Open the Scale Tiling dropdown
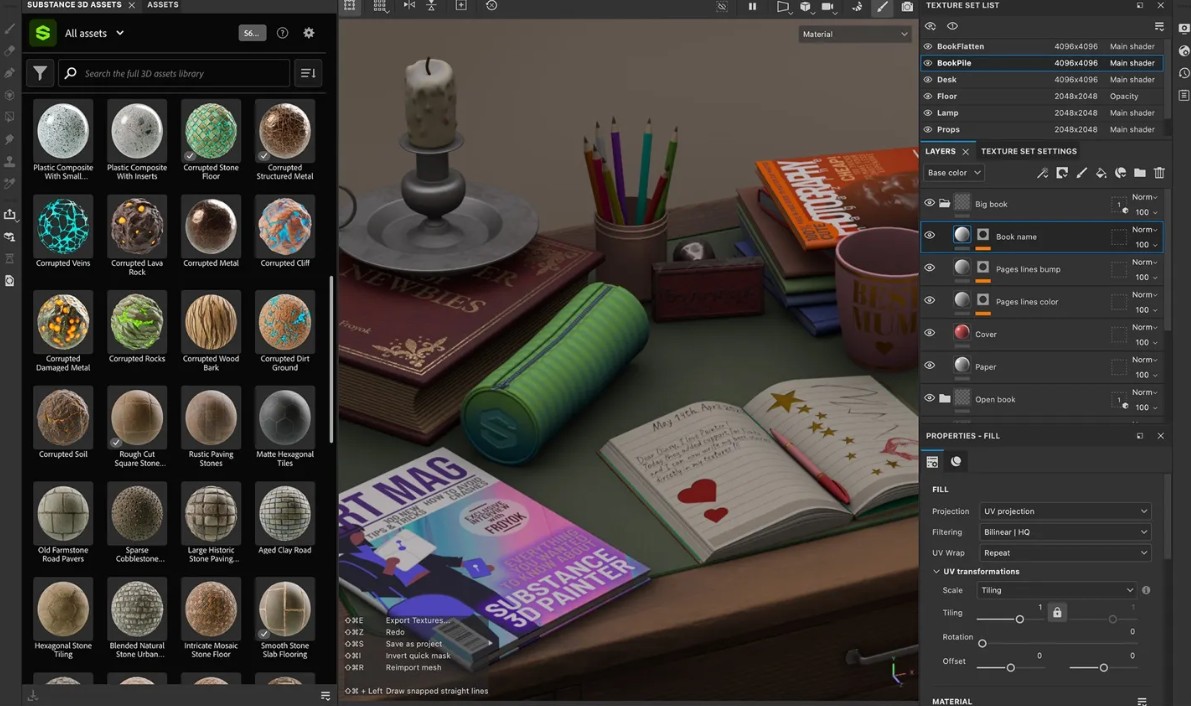 click(1057, 590)
